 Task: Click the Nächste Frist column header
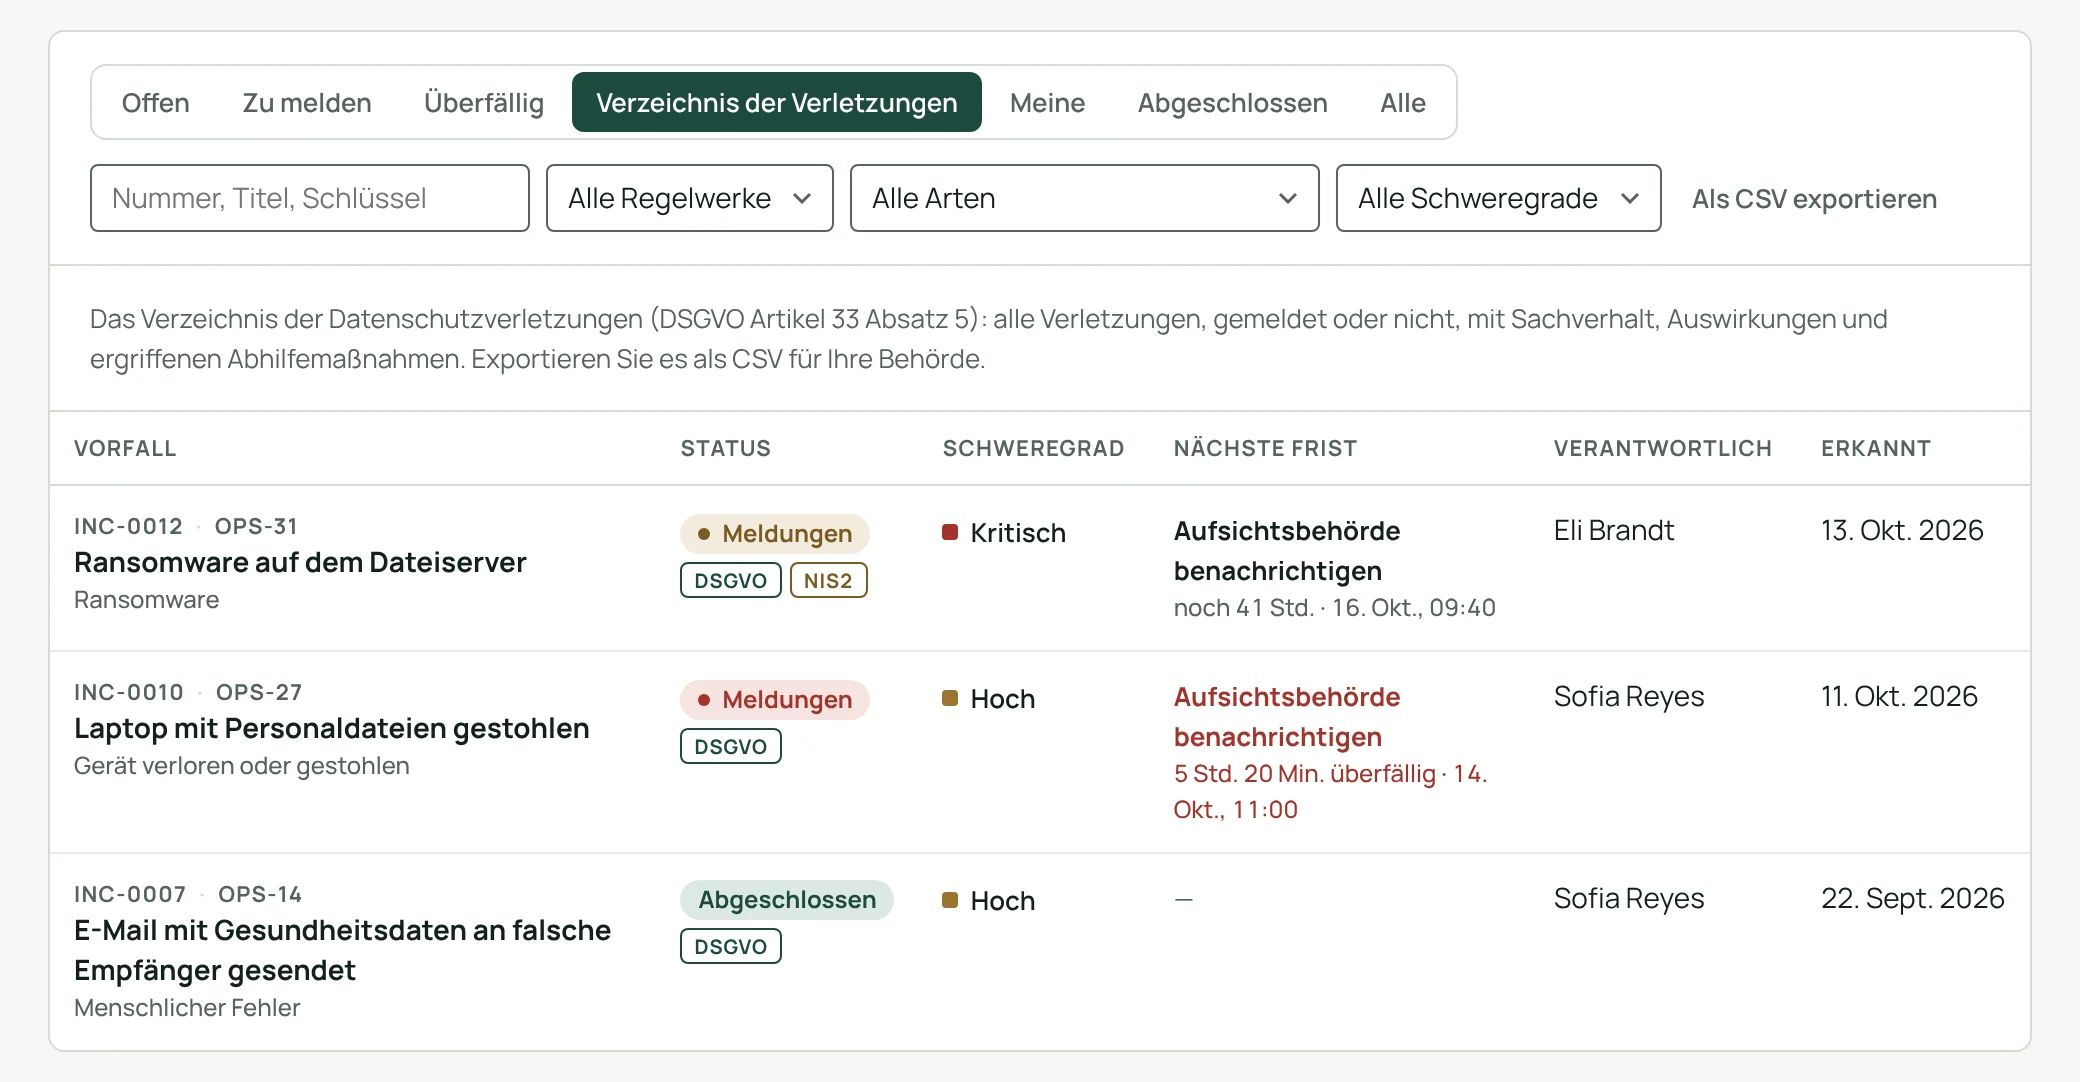point(1265,448)
